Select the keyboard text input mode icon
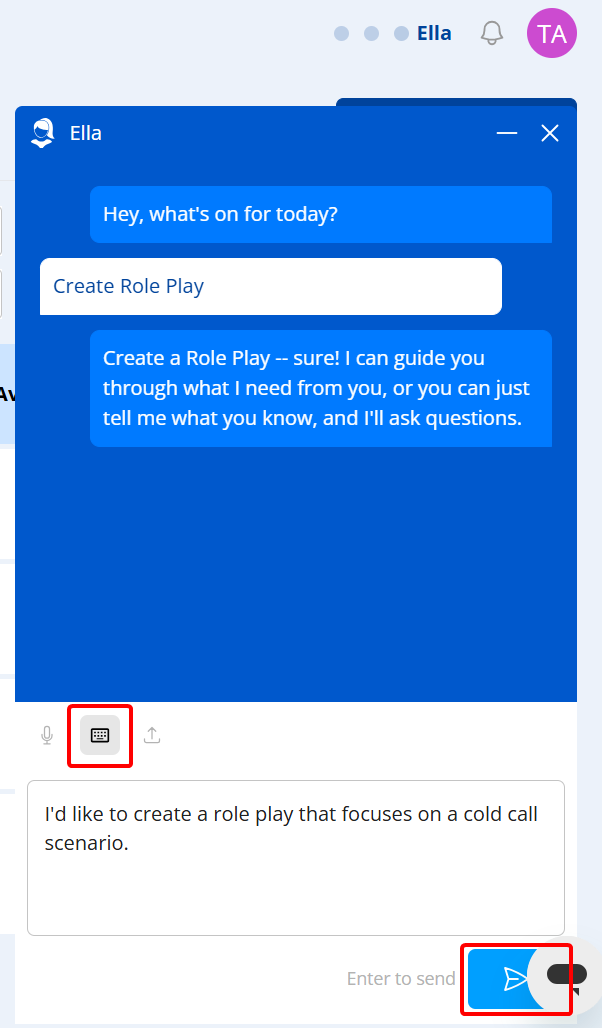Image resolution: width=602 pixels, height=1028 pixels. pos(100,736)
